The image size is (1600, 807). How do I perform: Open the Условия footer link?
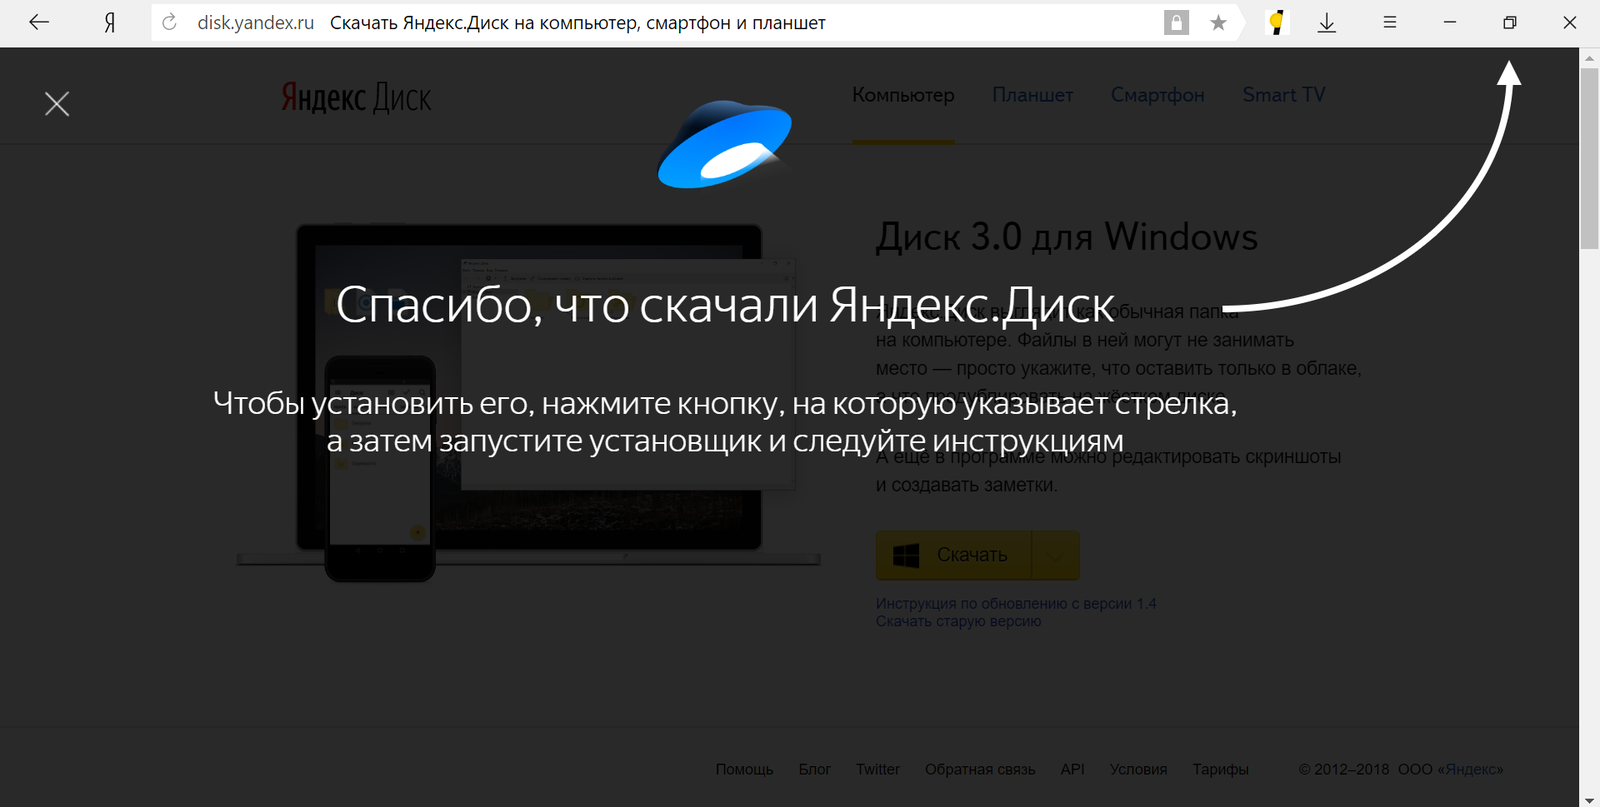(1138, 769)
